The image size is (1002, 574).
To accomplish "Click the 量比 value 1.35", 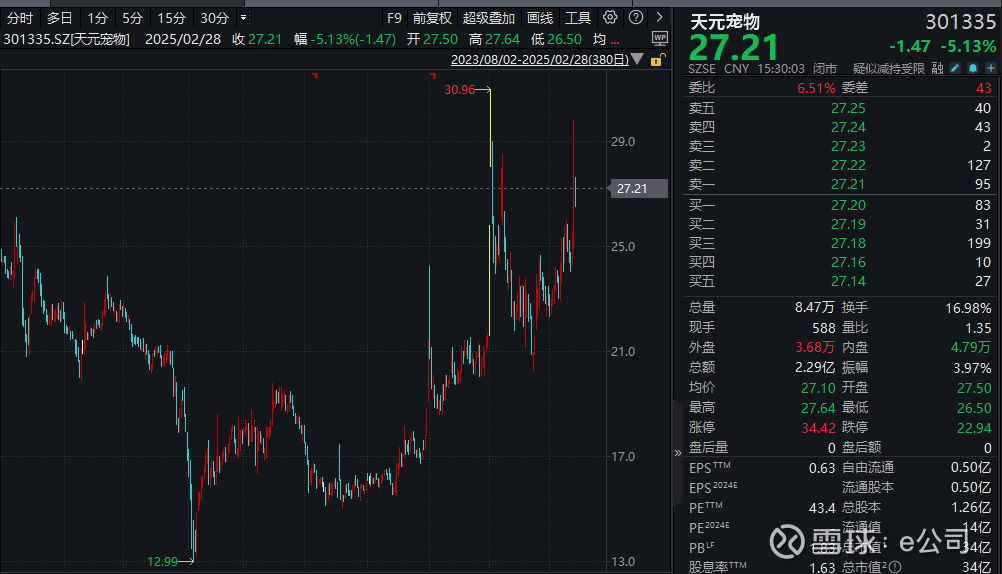I will point(978,328).
